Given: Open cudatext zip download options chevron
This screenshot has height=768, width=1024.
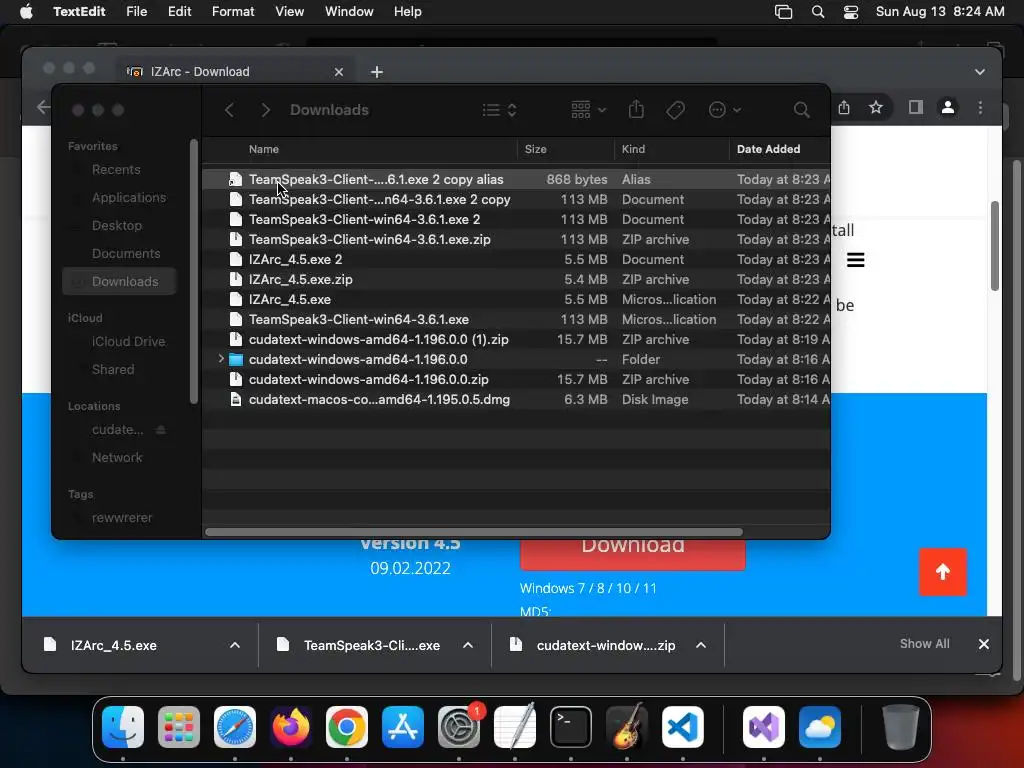Looking at the screenshot, I should (x=701, y=645).
